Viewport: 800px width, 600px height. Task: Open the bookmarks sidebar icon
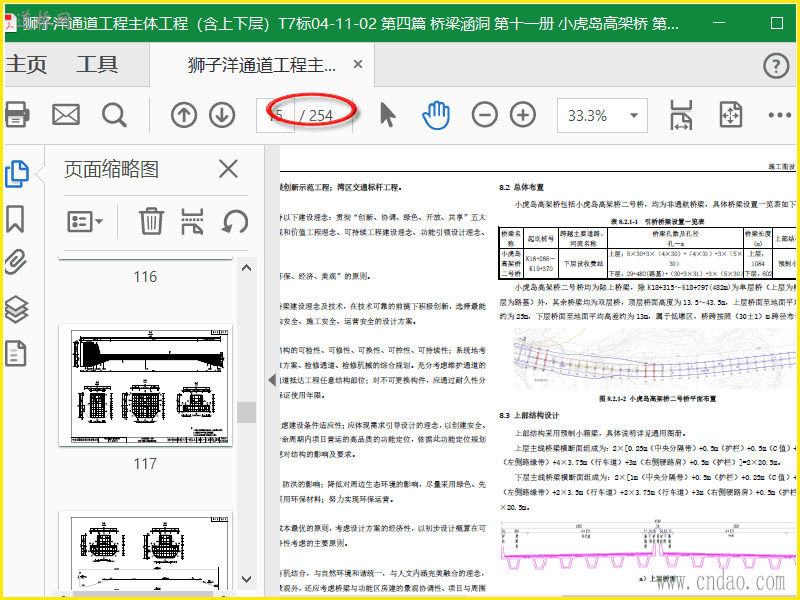(x=15, y=219)
